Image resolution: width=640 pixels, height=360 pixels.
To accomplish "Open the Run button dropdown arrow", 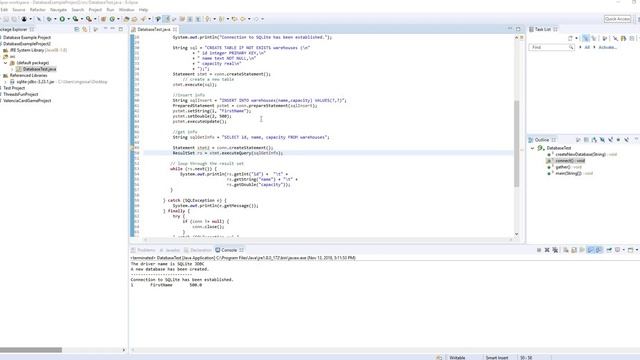I will pyautogui.click(x=68, y=19).
